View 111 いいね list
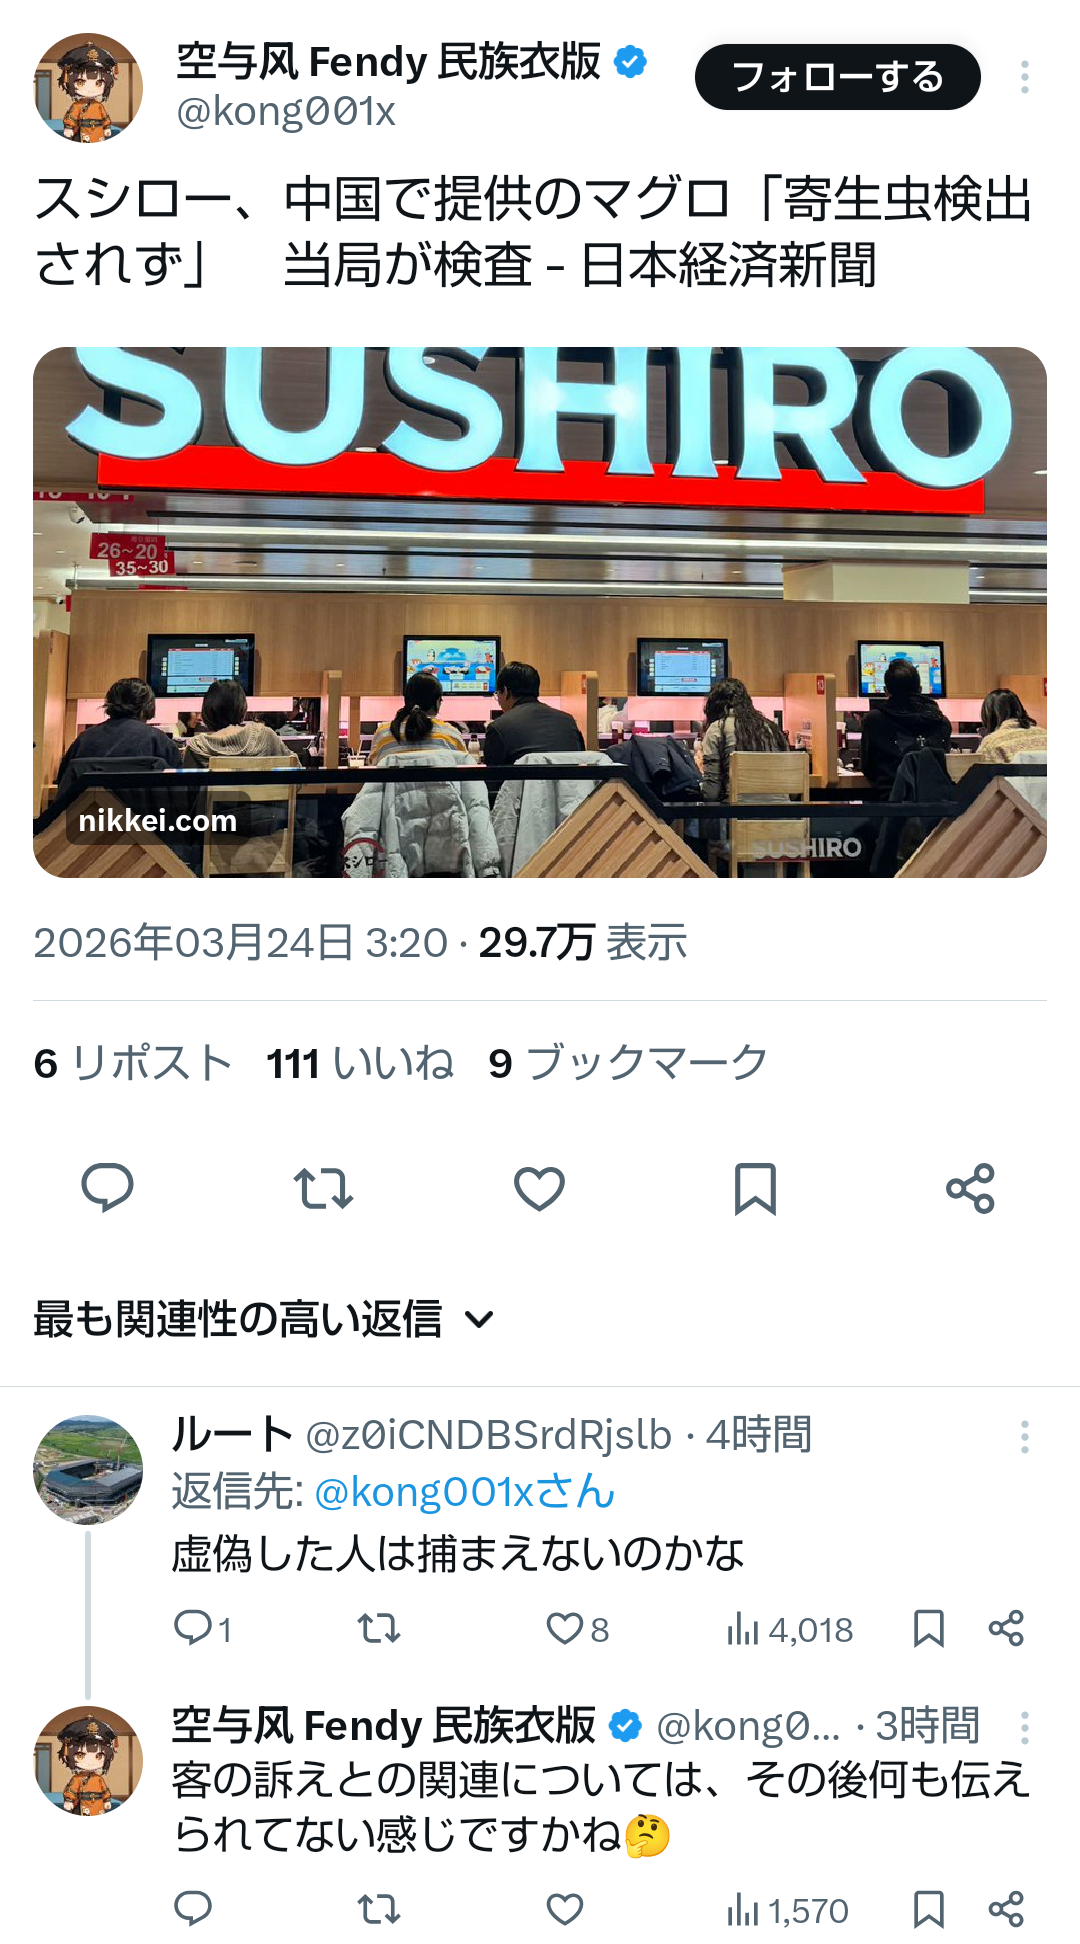Image resolution: width=1080 pixels, height=1944 pixels. click(360, 1063)
